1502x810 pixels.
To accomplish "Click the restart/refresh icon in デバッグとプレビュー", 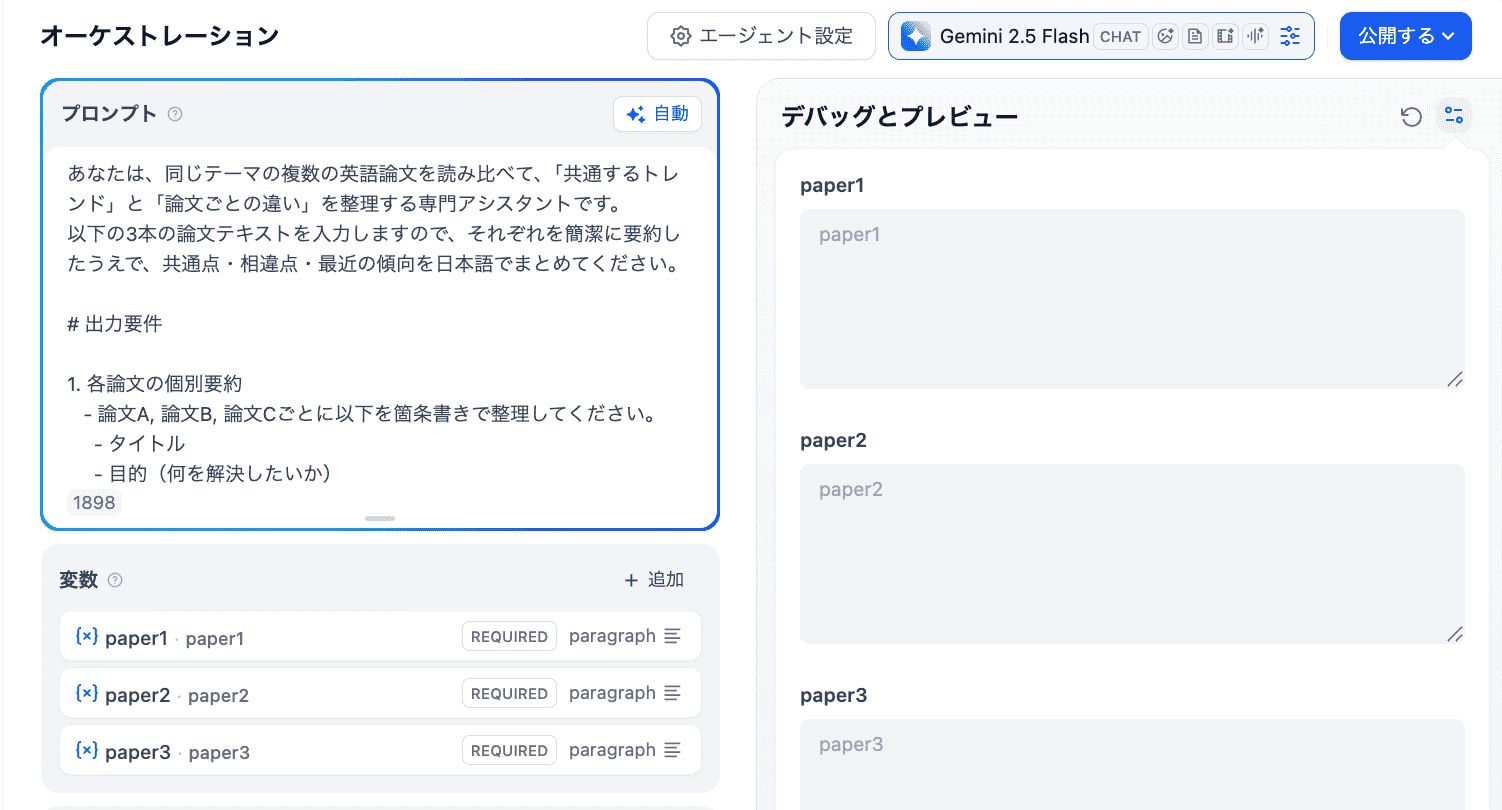I will (x=1411, y=117).
